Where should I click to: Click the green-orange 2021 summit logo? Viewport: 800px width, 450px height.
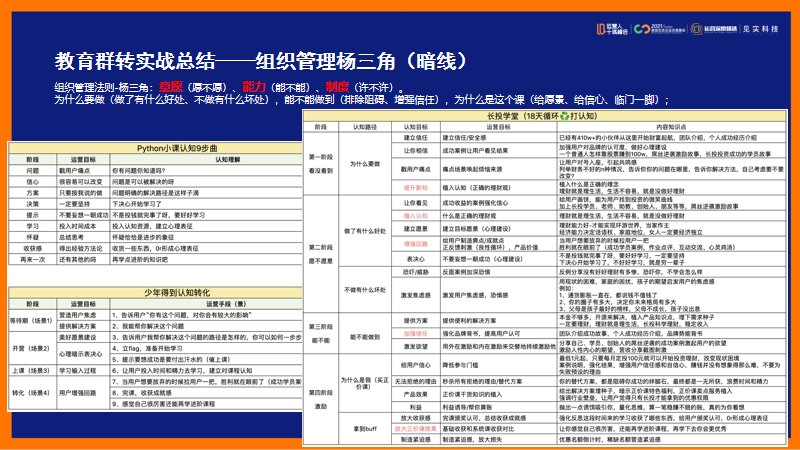pos(660,29)
